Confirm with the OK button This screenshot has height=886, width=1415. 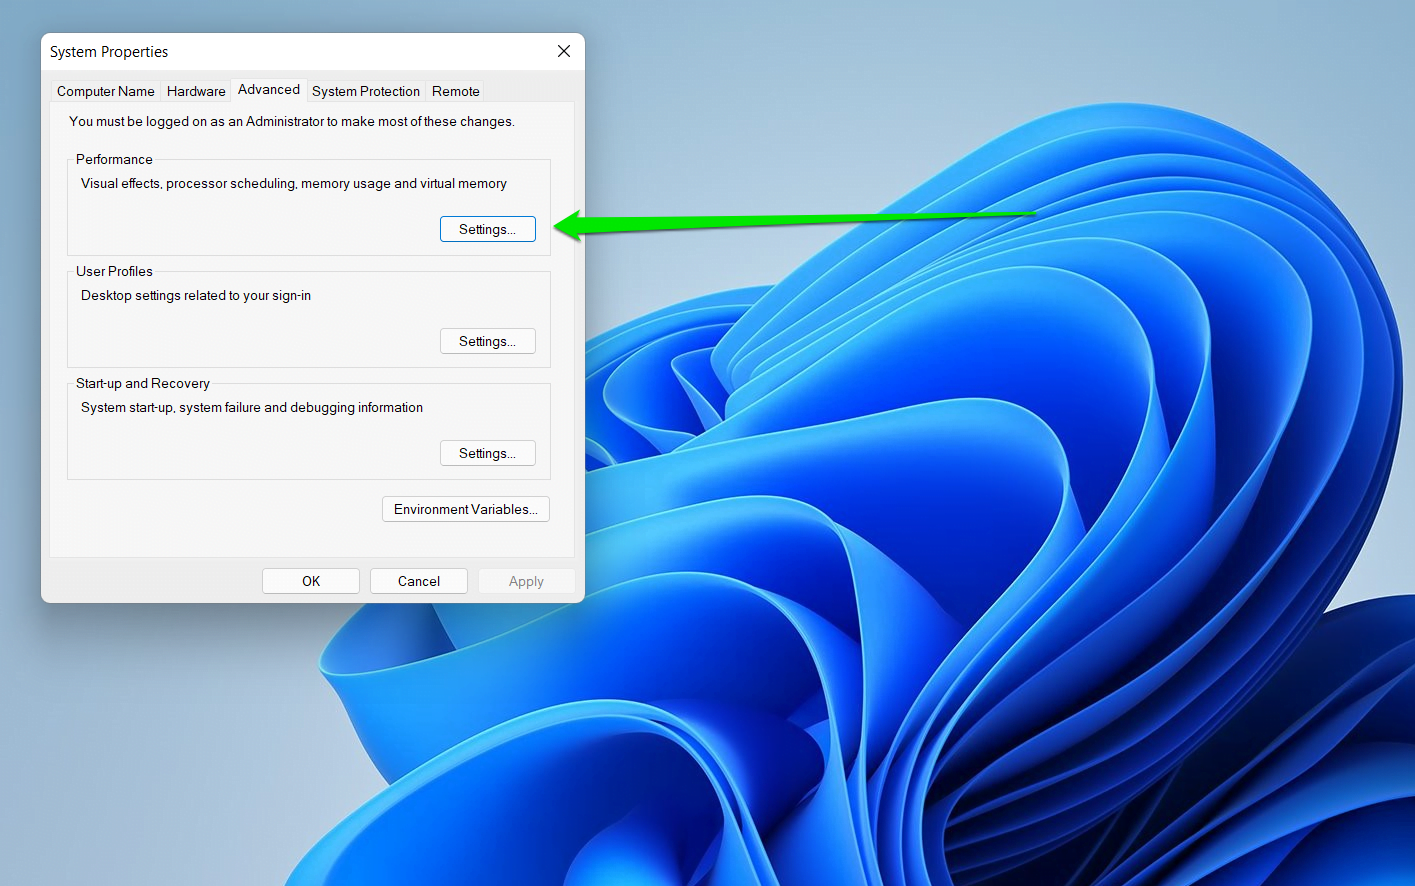311,581
